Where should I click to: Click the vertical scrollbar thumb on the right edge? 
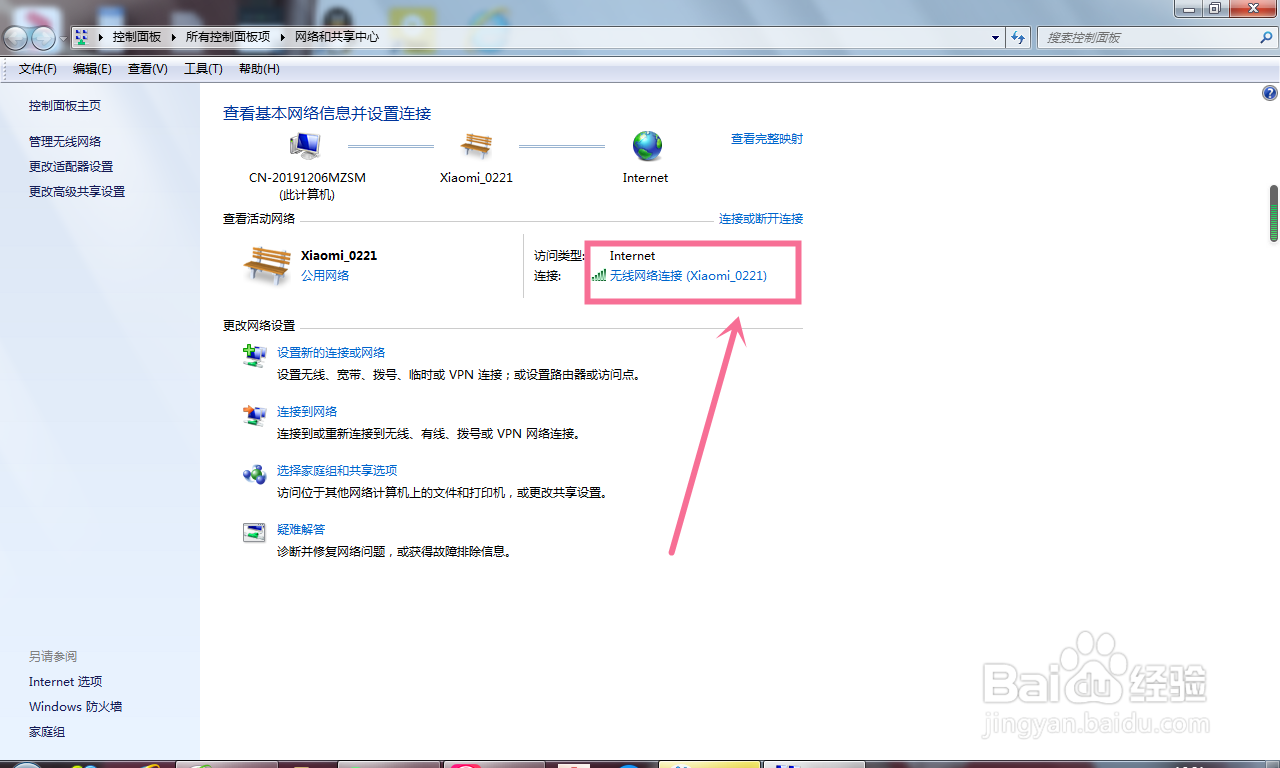point(1274,213)
